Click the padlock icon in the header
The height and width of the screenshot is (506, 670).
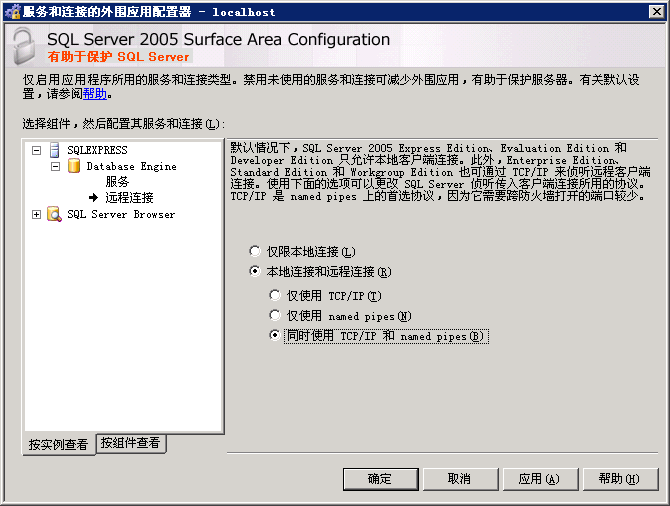click(24, 46)
